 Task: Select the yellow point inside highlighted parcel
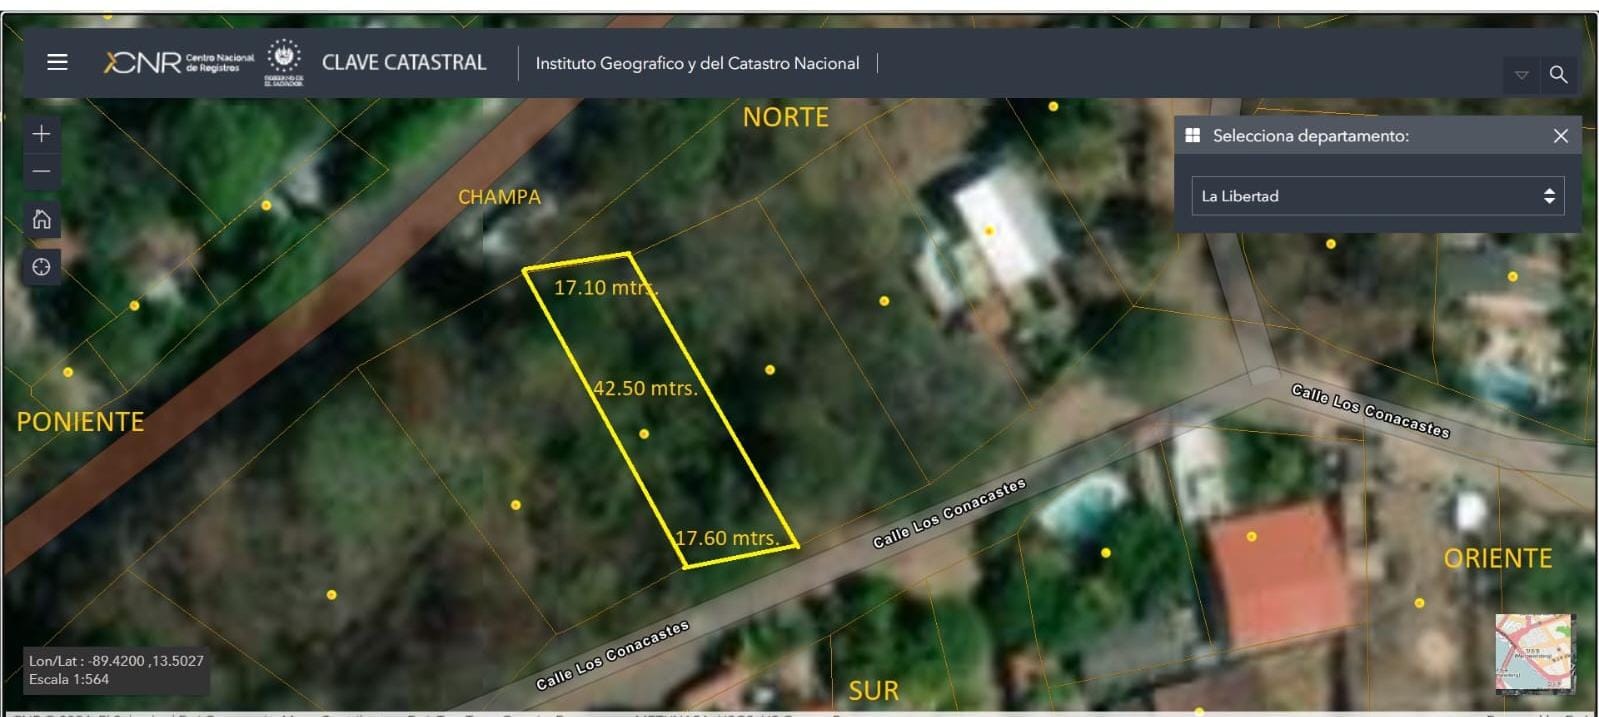[x=644, y=434]
